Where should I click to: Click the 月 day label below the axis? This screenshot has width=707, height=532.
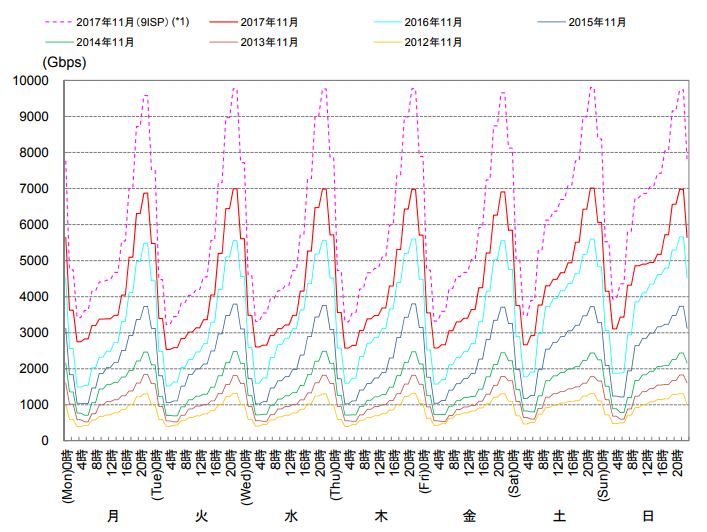[x=113, y=516]
